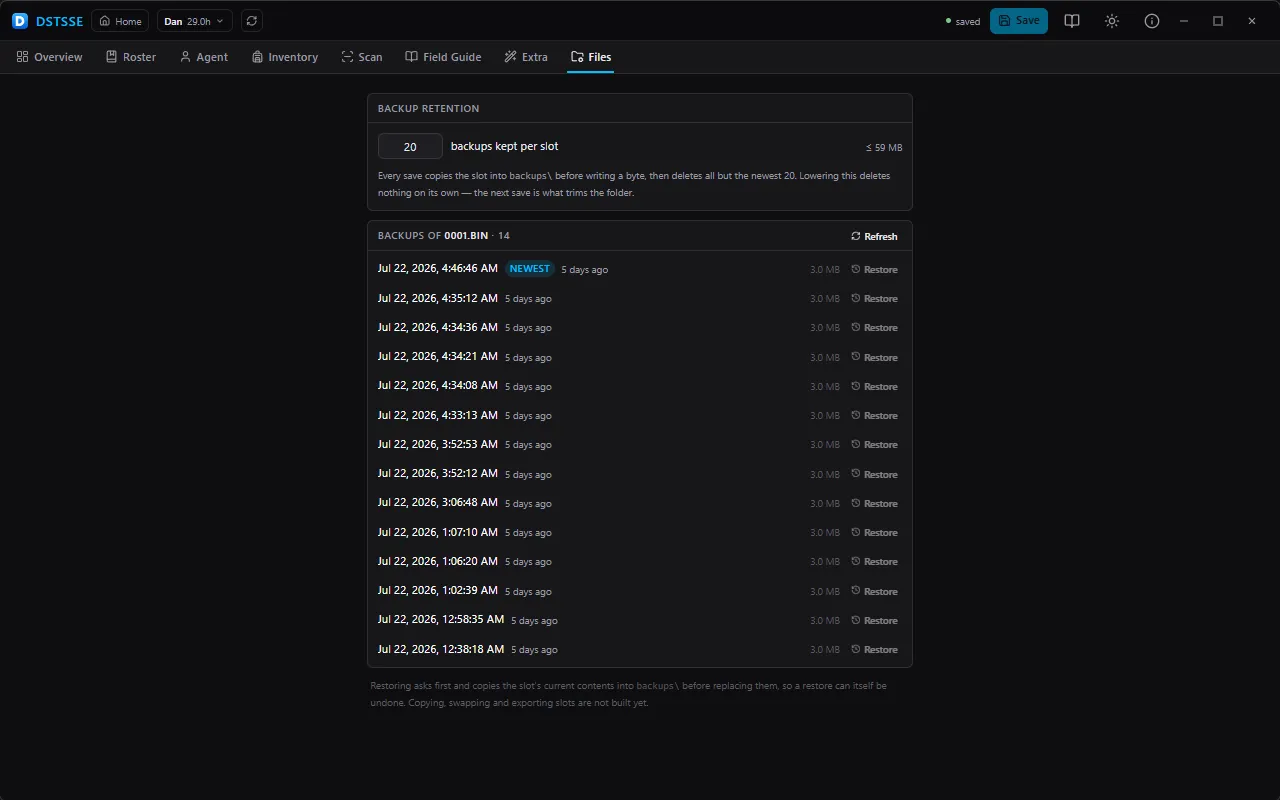
Task: Restore the 1:06:20 AM backup
Action: (874, 561)
